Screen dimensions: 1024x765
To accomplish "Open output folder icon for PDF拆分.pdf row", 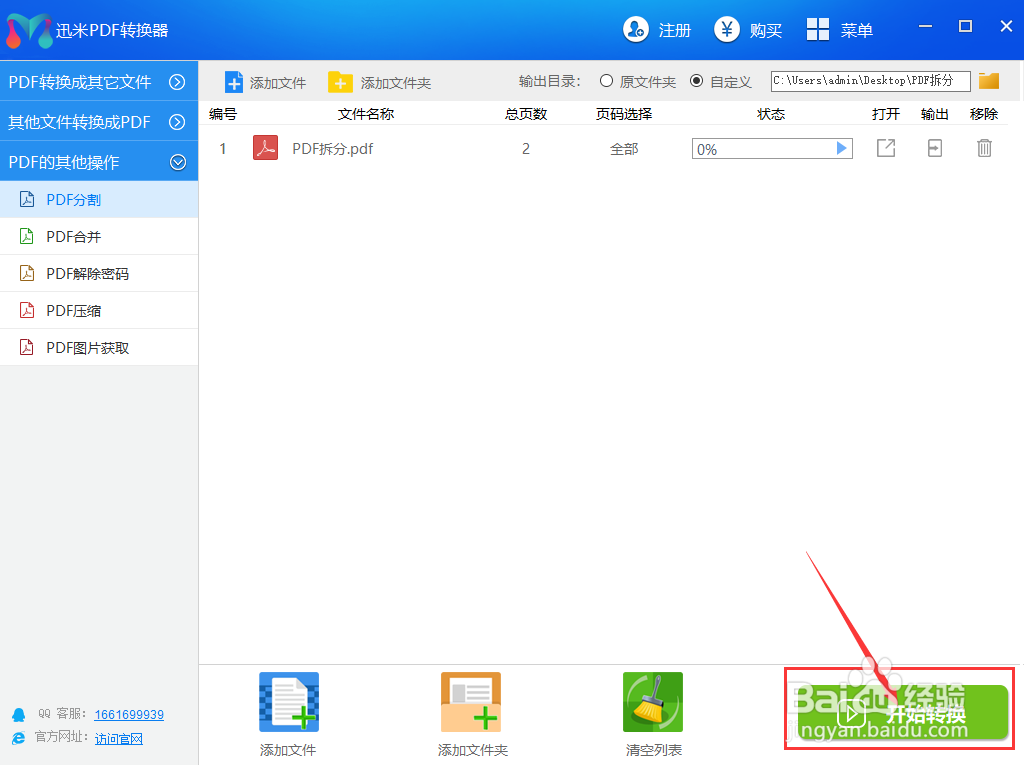I will coord(934,147).
